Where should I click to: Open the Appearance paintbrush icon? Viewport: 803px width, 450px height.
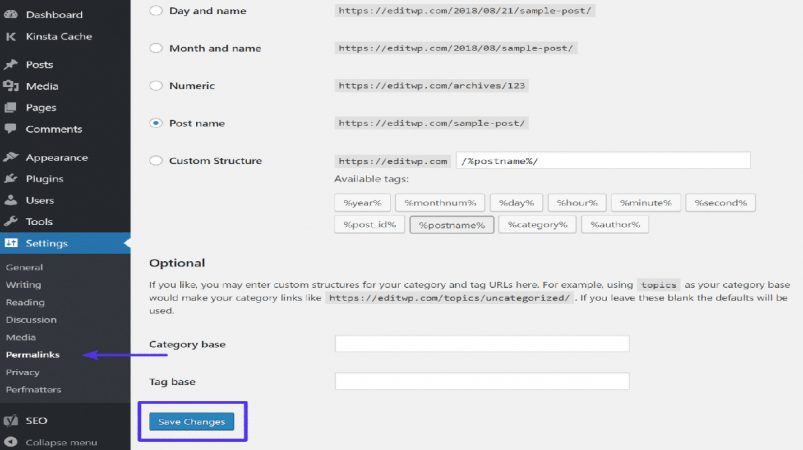point(11,157)
